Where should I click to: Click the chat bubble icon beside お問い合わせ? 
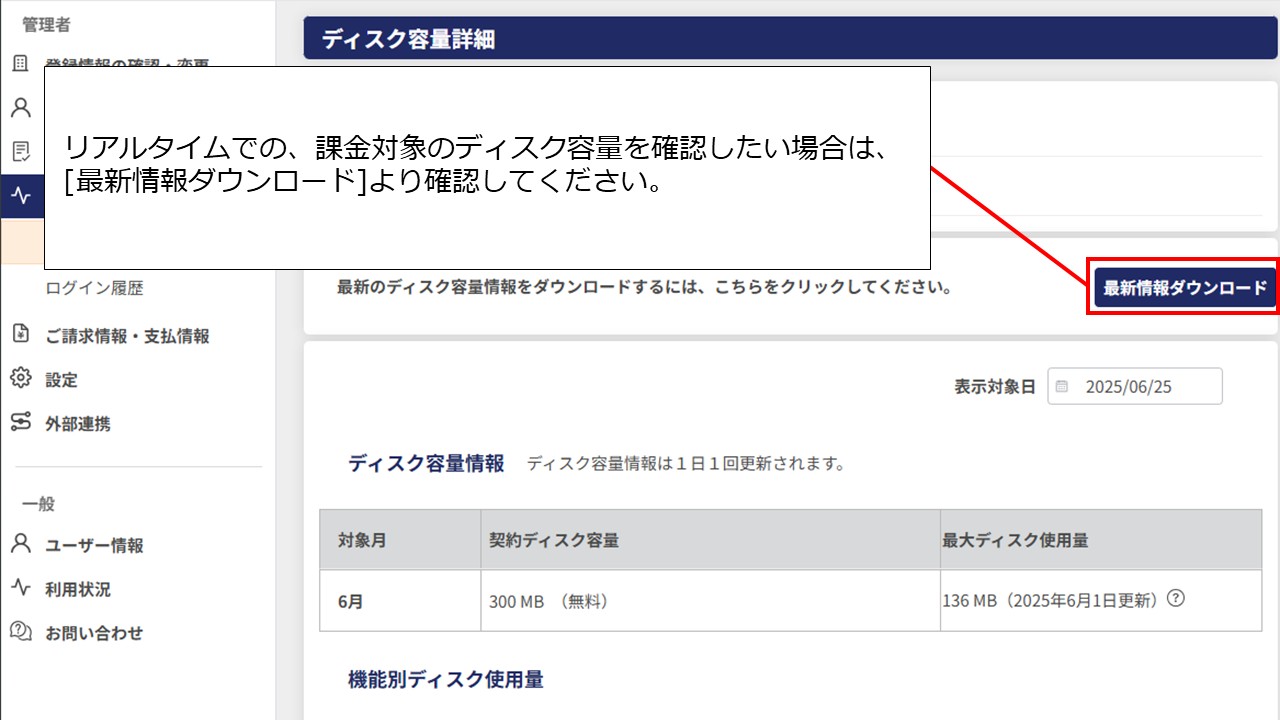tap(20, 632)
